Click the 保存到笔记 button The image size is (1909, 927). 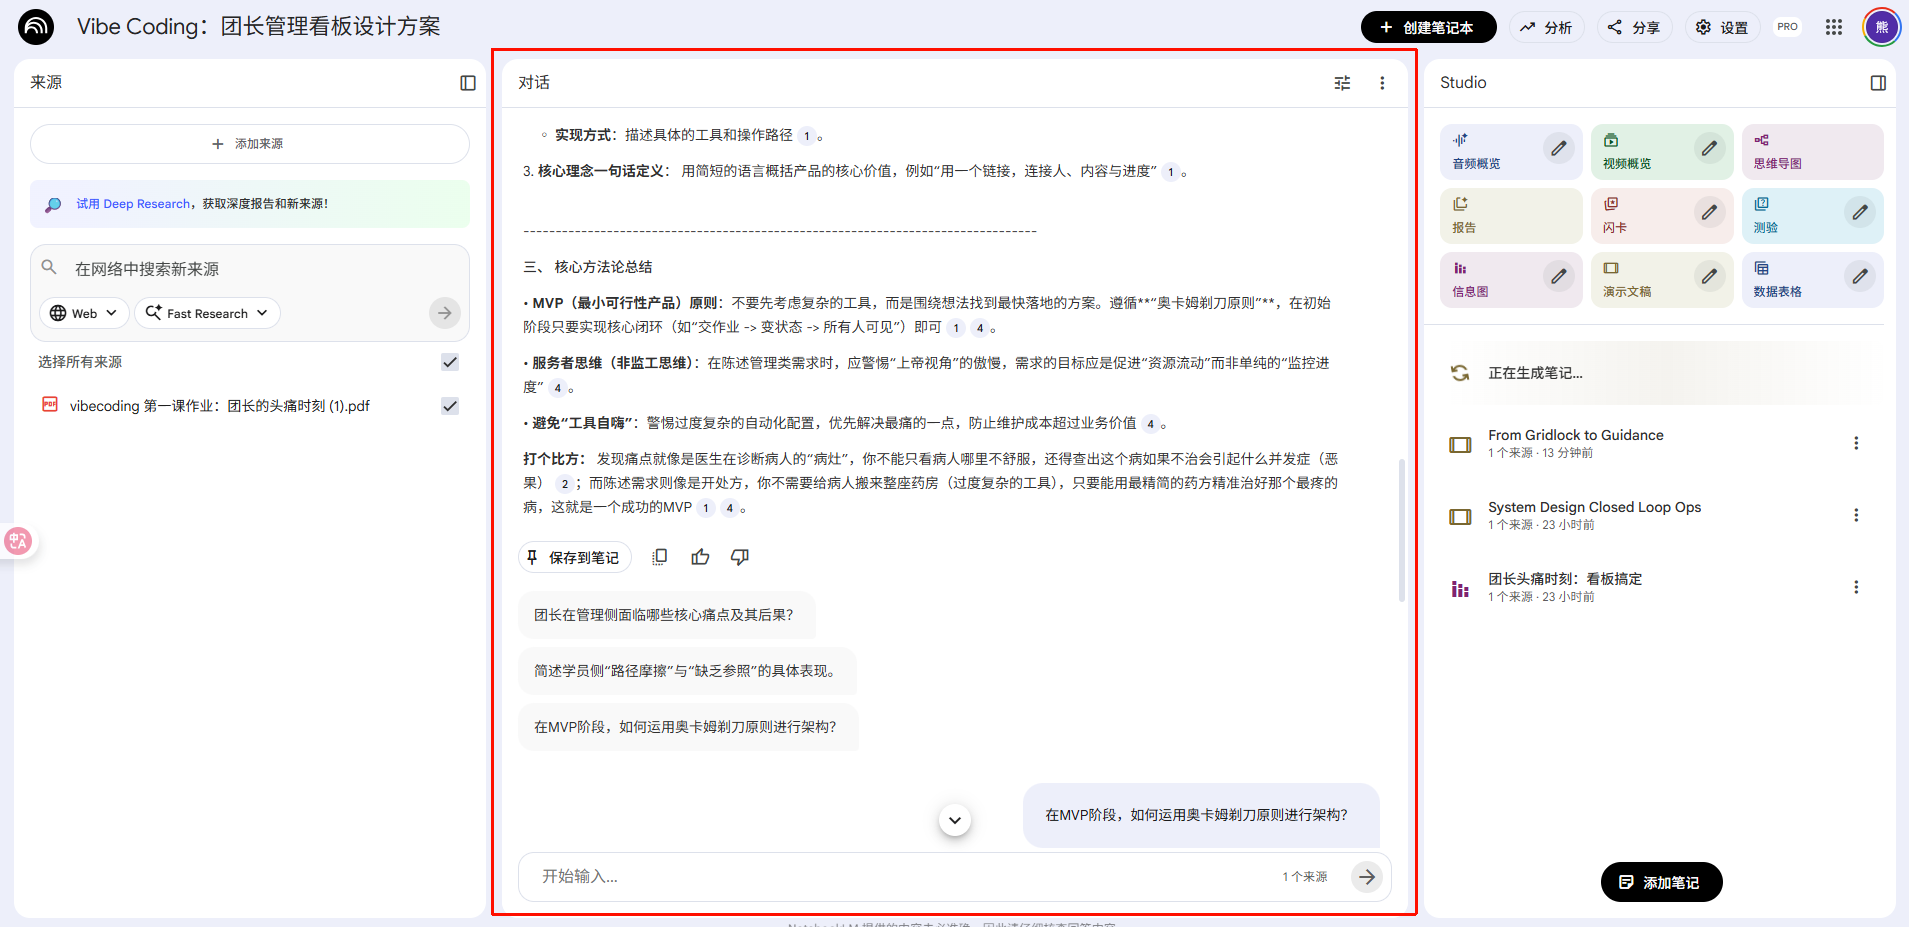click(575, 557)
